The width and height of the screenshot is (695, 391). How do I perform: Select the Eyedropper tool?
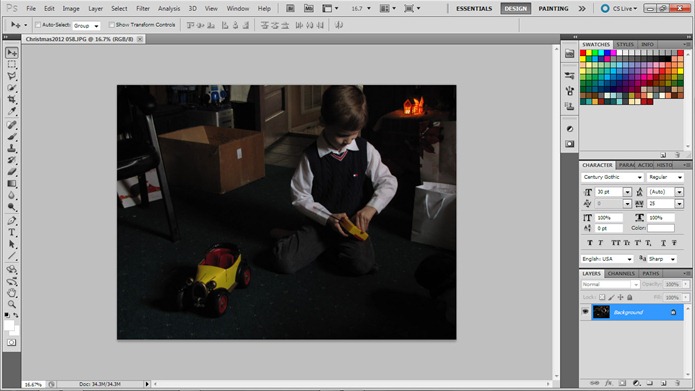tap(12, 111)
